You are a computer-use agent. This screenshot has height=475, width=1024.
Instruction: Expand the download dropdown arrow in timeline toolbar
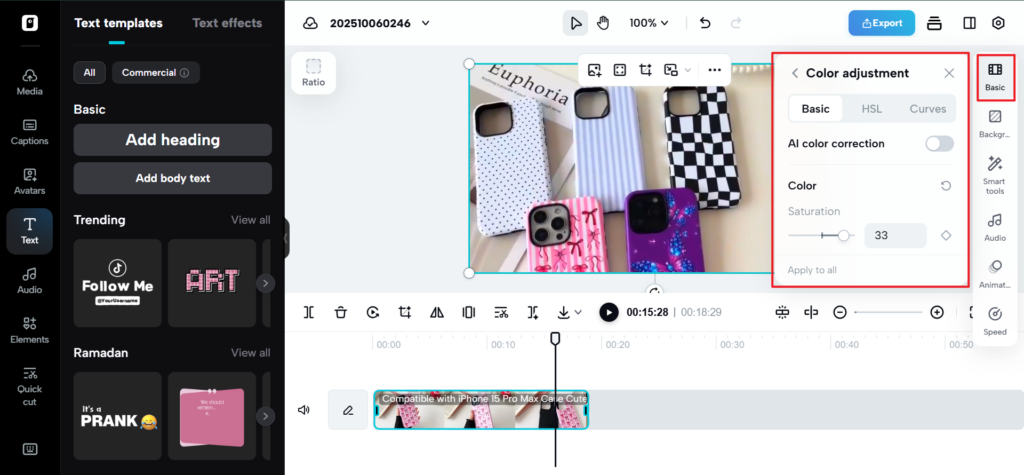578,312
